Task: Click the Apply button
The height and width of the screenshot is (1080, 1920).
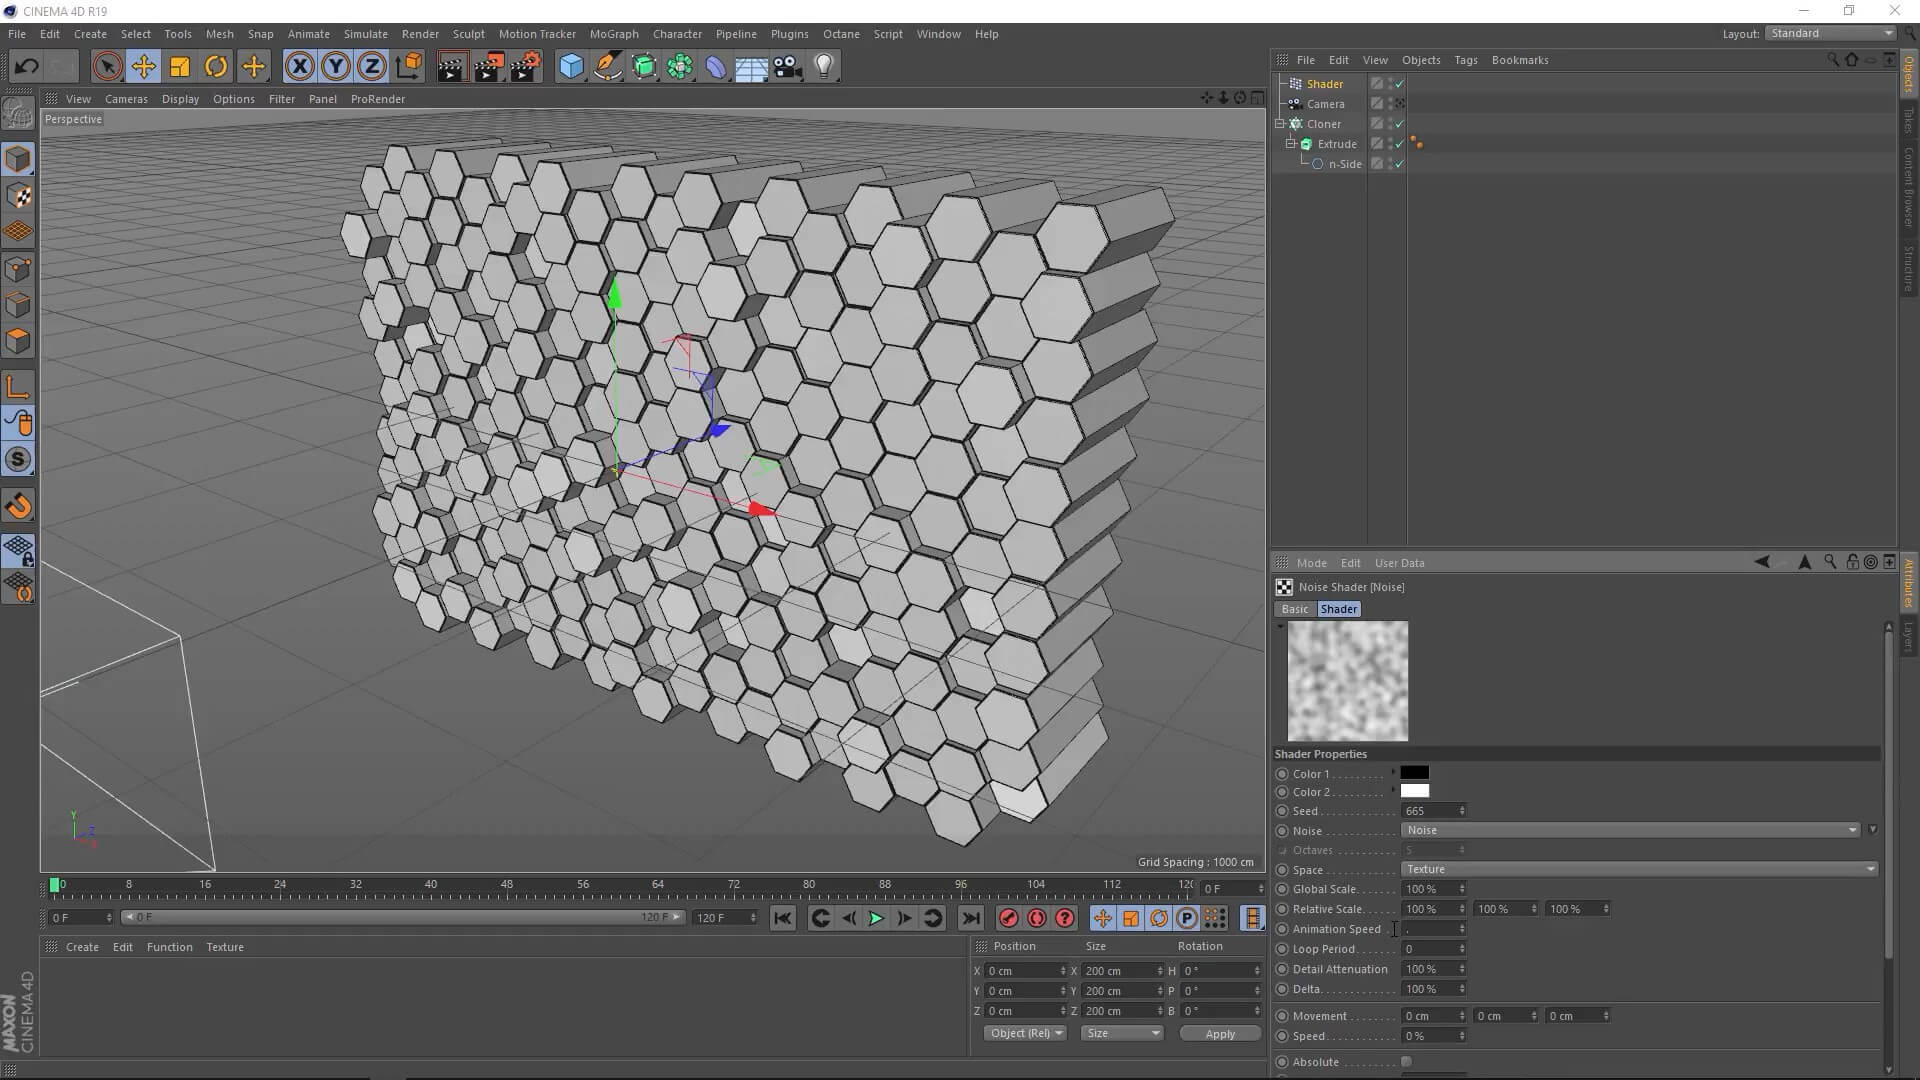Action: click(x=1219, y=1034)
